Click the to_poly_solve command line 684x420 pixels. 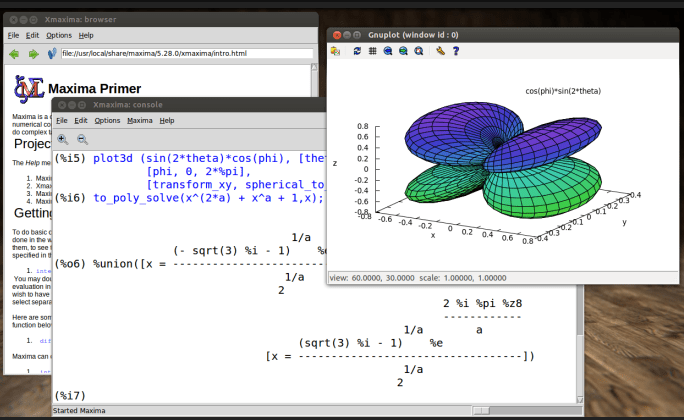(x=209, y=198)
